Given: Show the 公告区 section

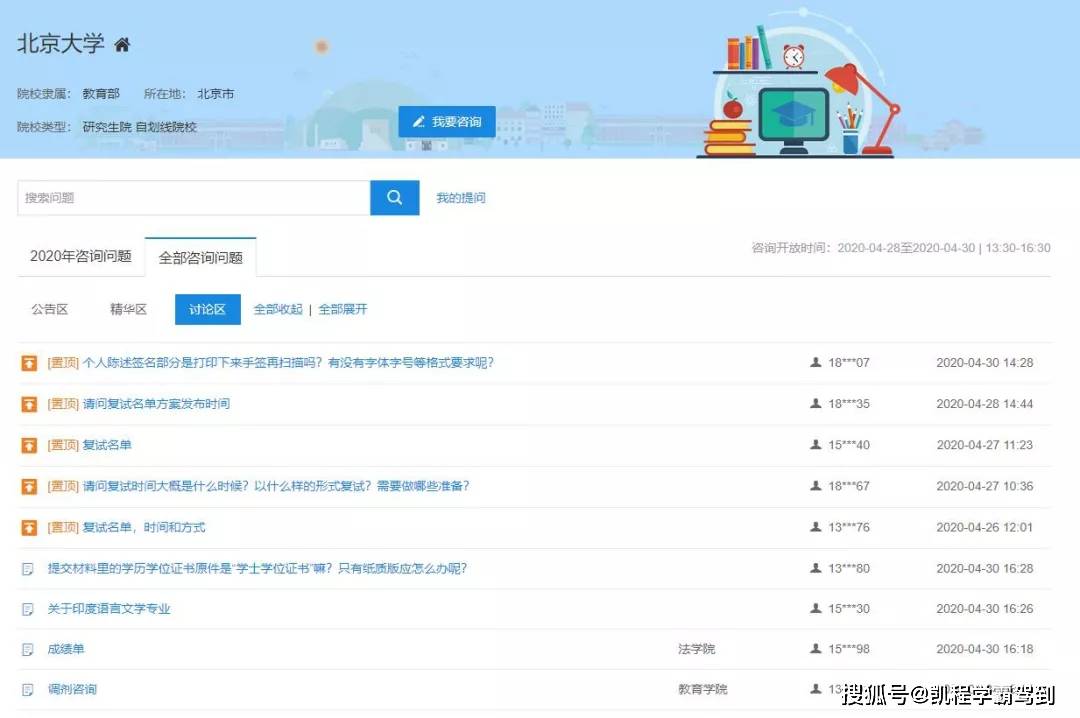Looking at the screenshot, I should coord(50,310).
